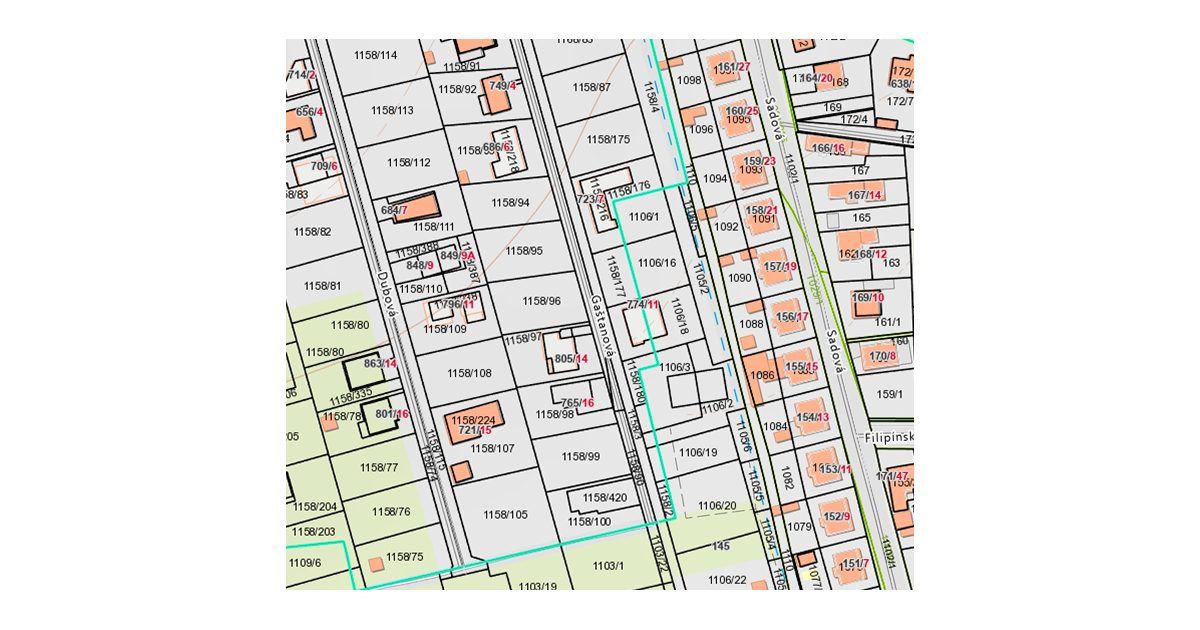Click parcel 1158/87

(591, 88)
